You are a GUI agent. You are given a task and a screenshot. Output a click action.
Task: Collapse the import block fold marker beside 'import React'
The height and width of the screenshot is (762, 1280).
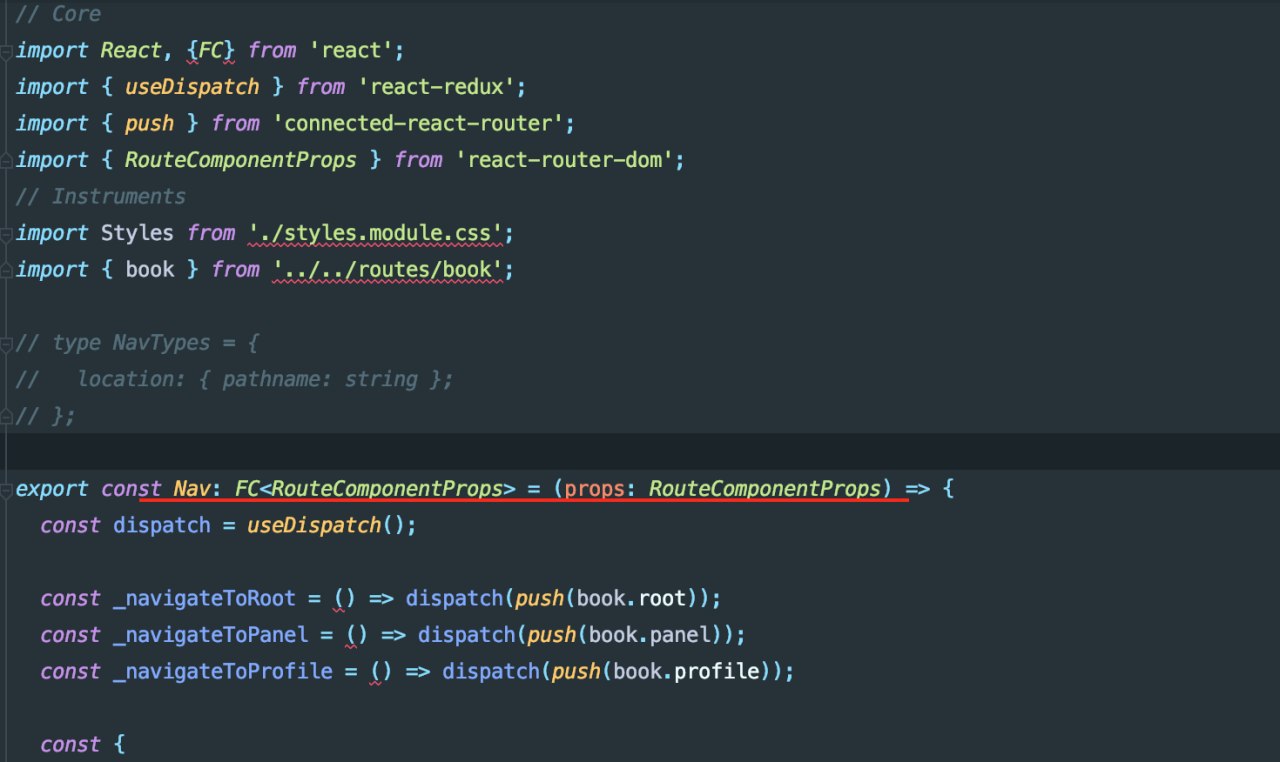[8, 51]
